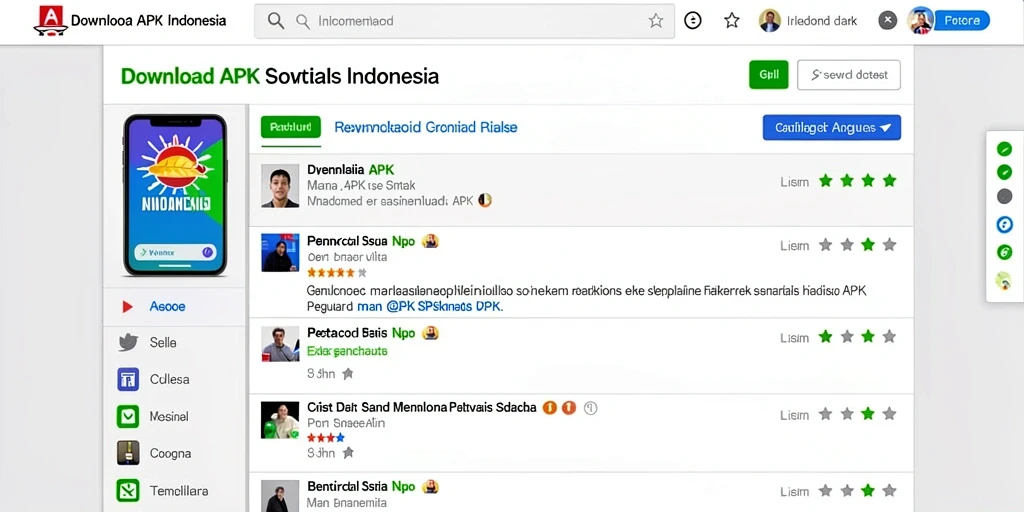Viewport: 1024px width, 512px height.
Task: Click the bottom light green icon in right panel
Action: pyautogui.click(x=1004, y=281)
